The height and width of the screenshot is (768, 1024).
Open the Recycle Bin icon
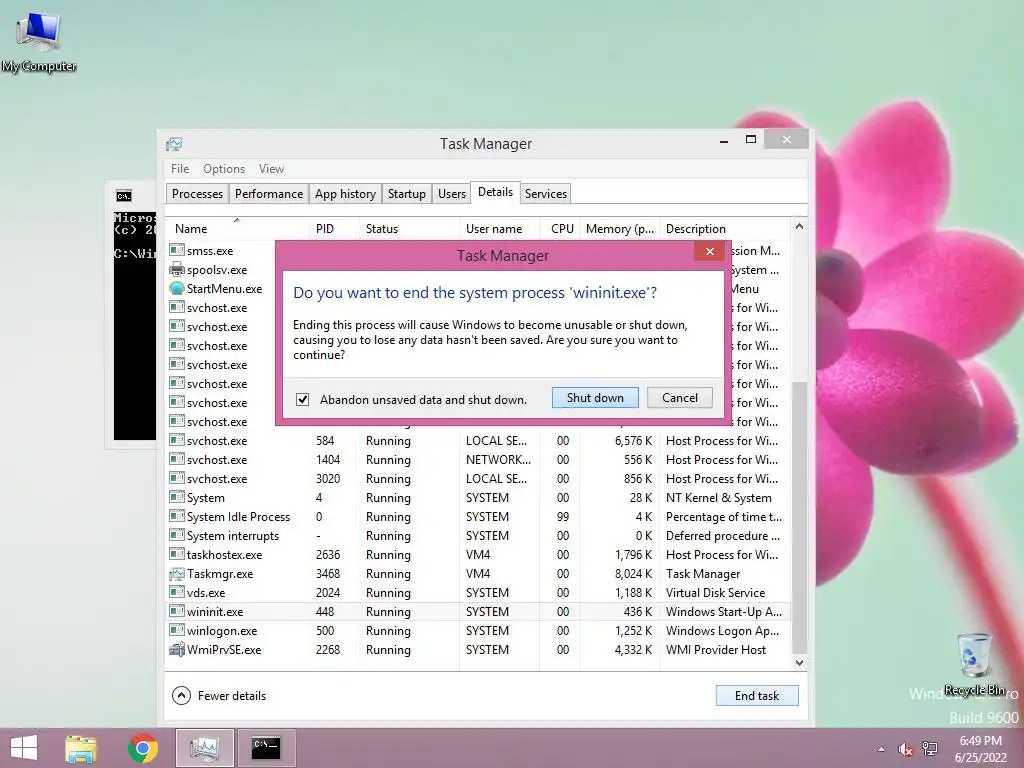[x=974, y=664]
